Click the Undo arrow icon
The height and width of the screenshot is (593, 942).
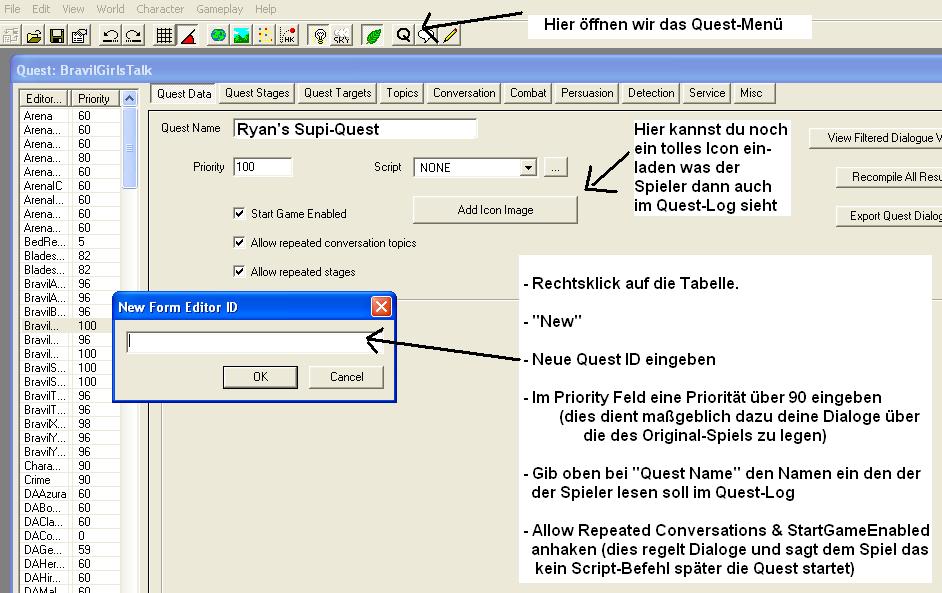110,35
